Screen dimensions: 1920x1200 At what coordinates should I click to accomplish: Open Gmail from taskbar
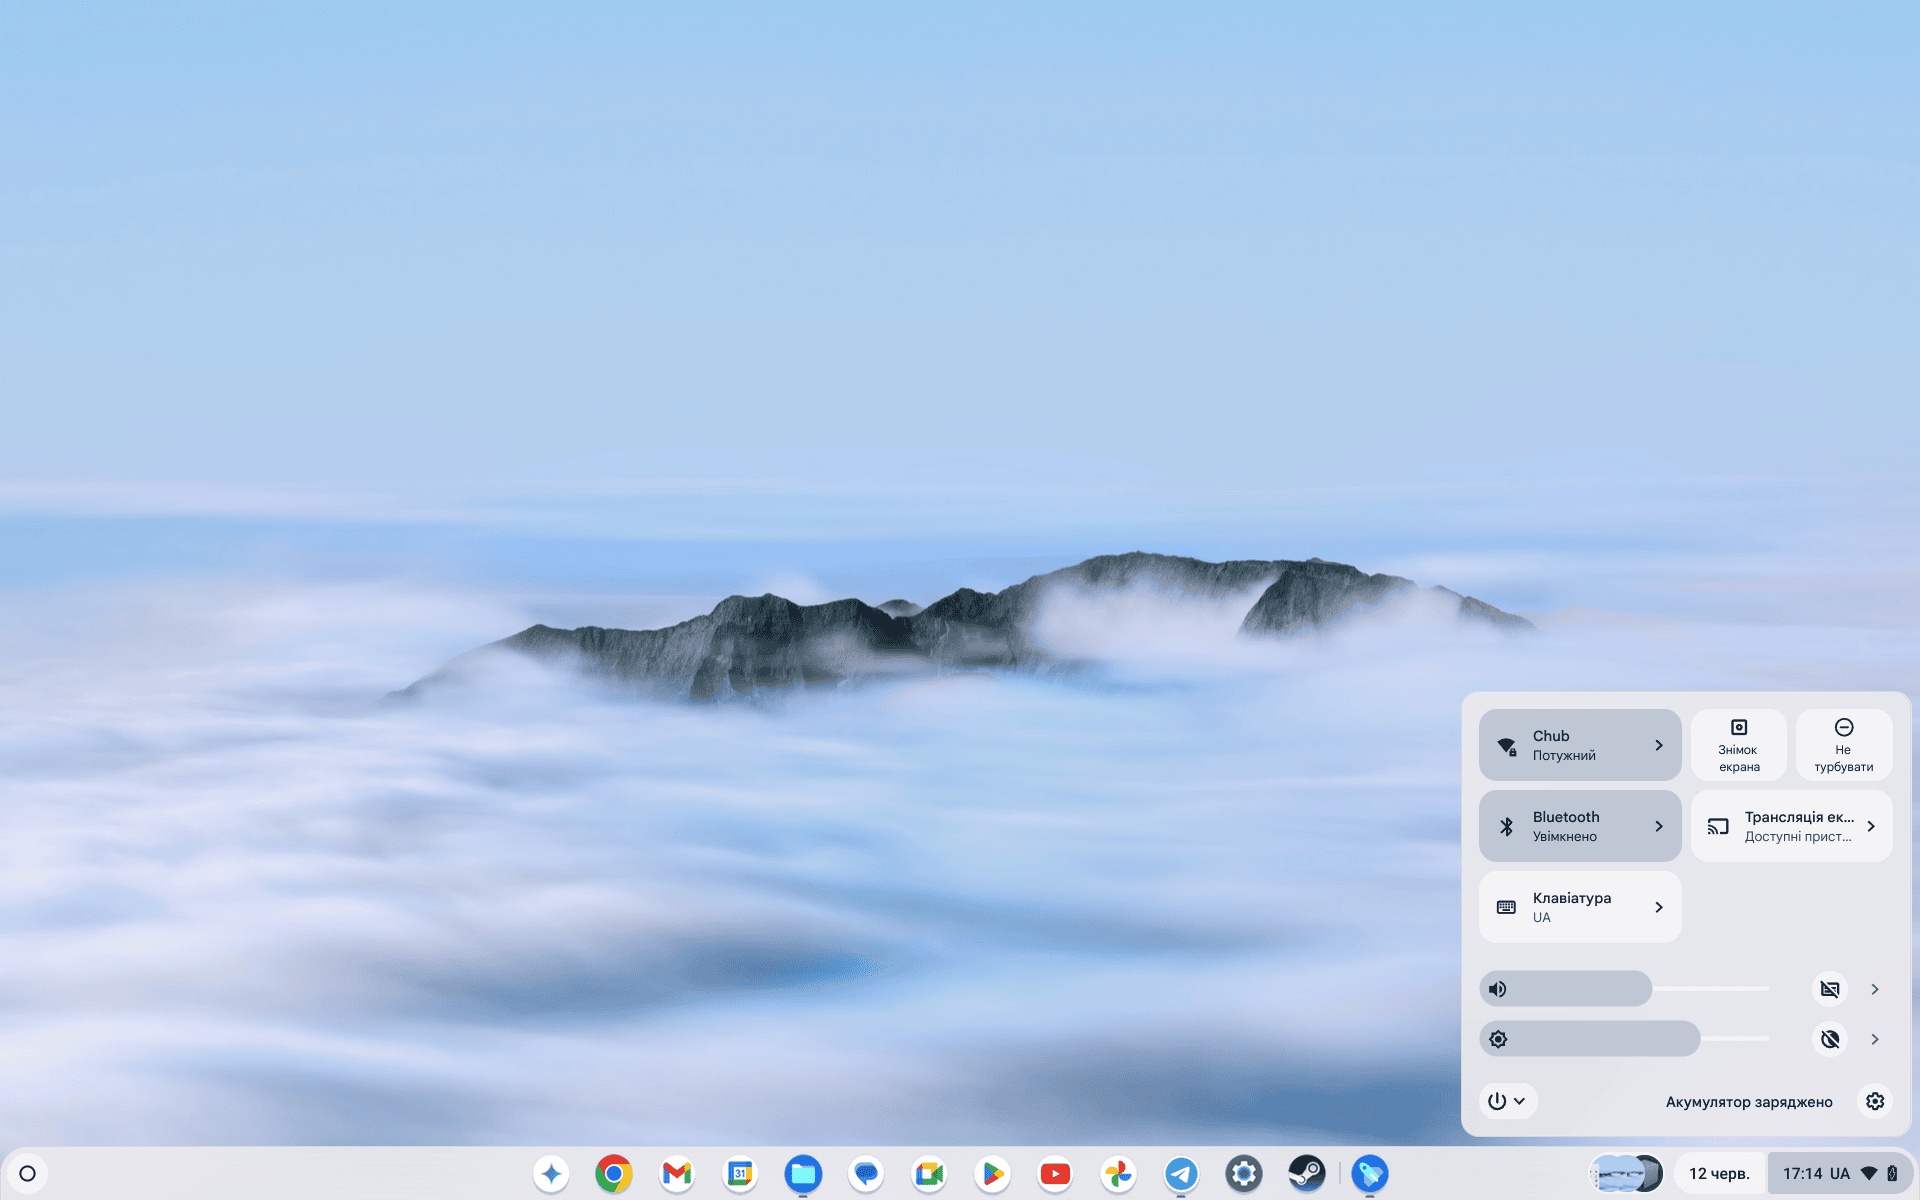click(x=676, y=1174)
